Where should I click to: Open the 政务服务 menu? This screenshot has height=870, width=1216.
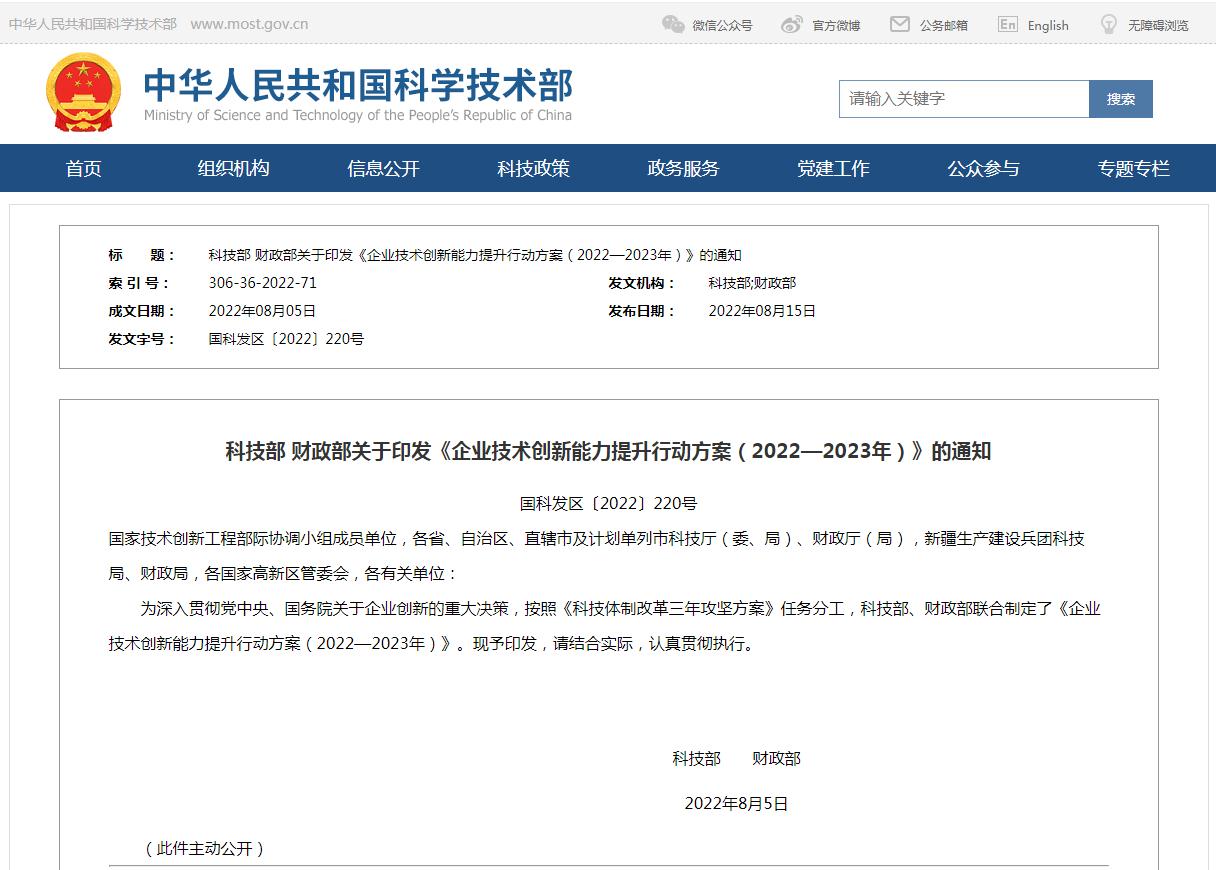(x=683, y=169)
